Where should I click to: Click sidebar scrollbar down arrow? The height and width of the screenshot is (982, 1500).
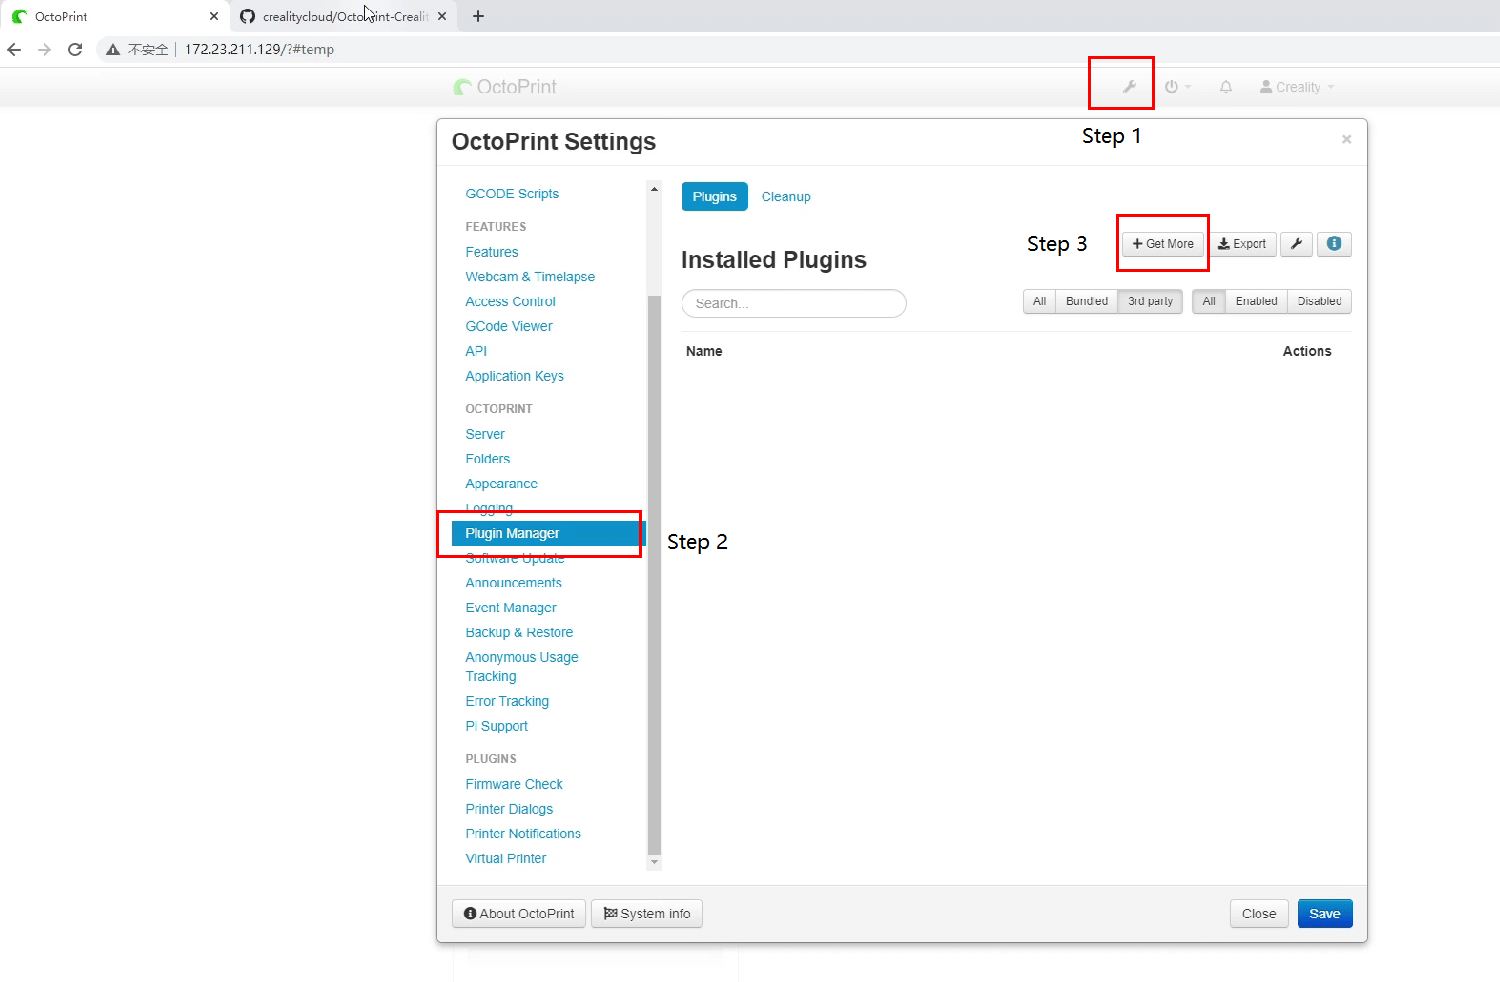pyautogui.click(x=654, y=862)
